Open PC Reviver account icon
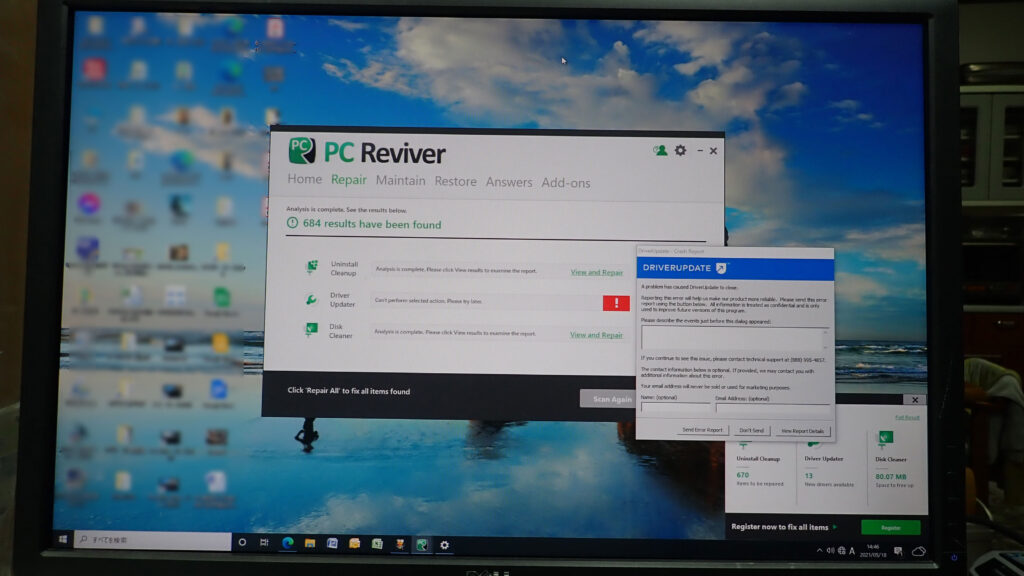 coord(660,150)
